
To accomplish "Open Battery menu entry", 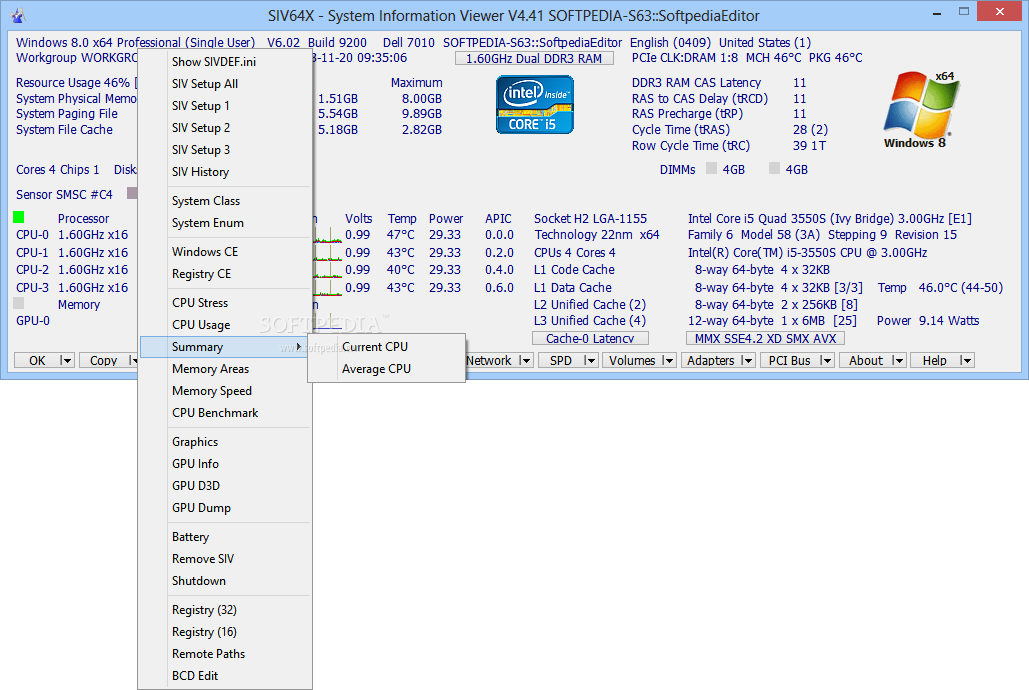I will tap(225, 537).
